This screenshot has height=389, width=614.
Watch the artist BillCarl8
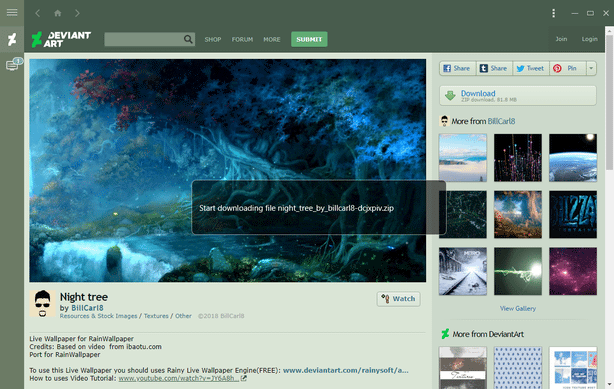(398, 299)
